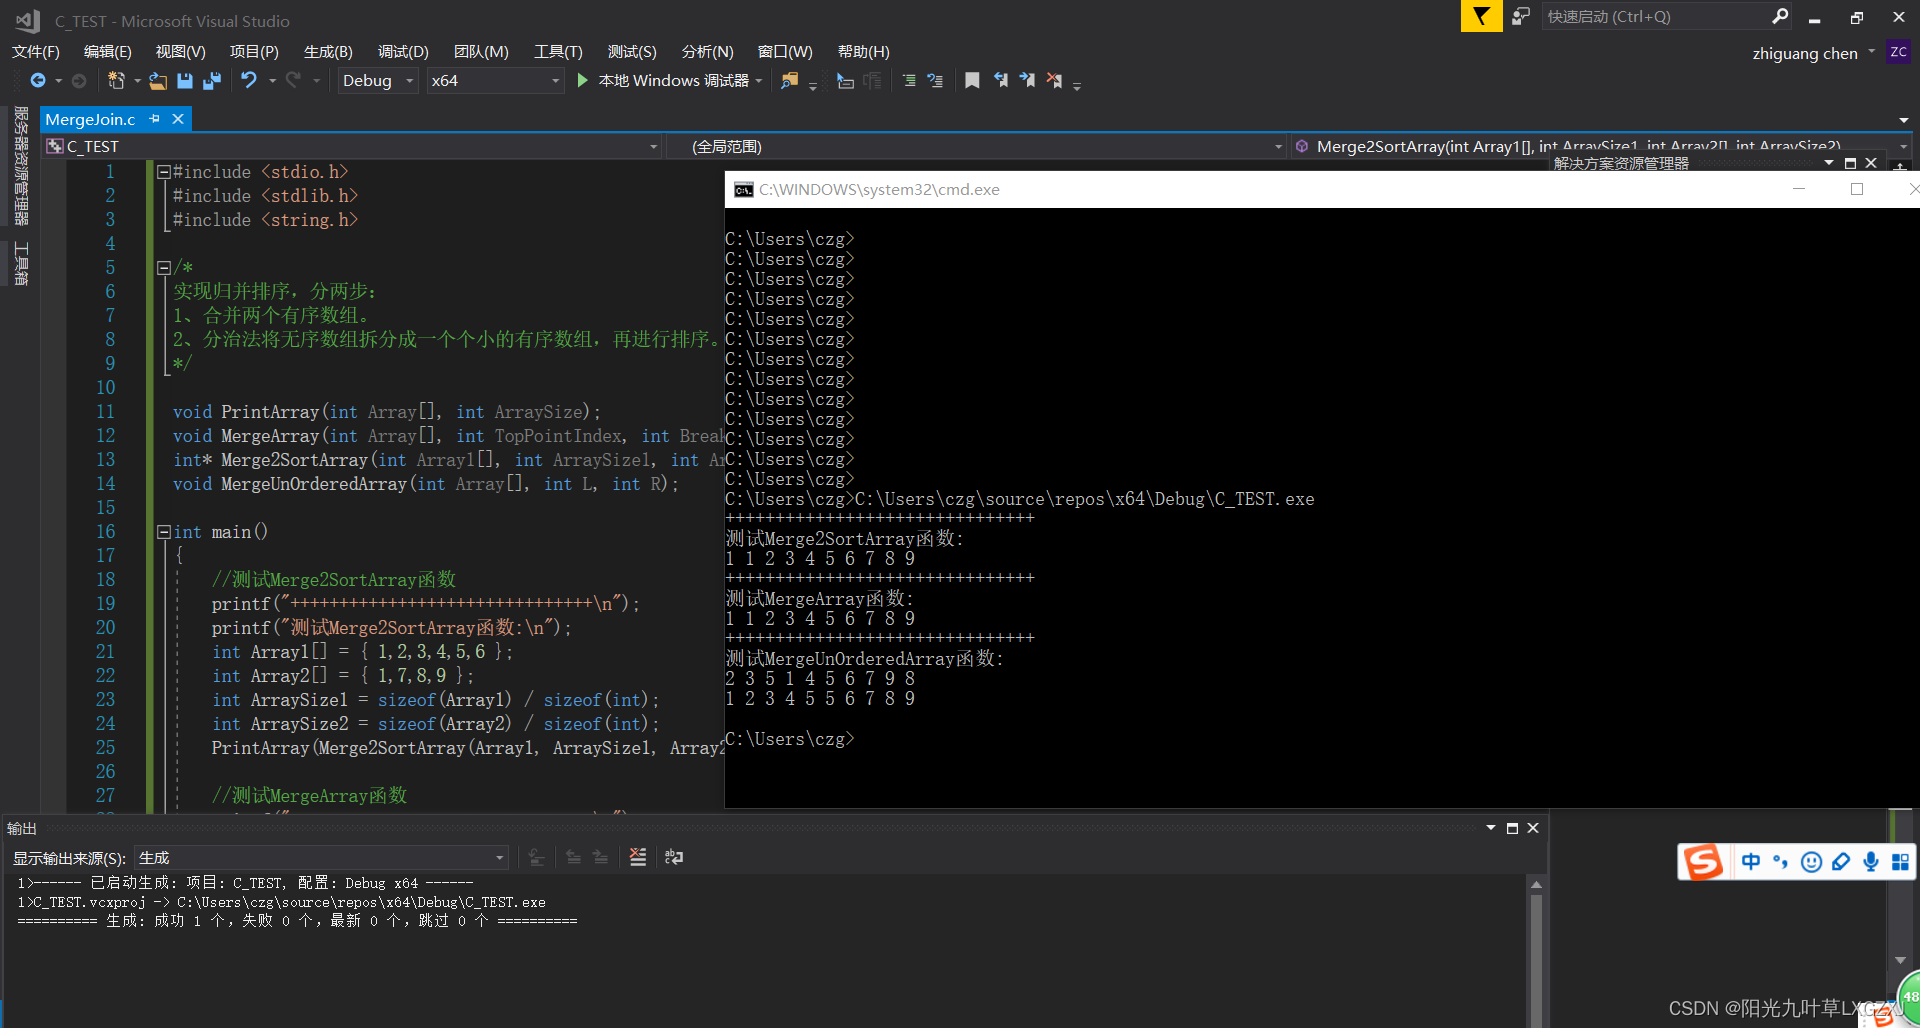
Task: Pin the MergeJoin.c tab
Action: (154, 119)
